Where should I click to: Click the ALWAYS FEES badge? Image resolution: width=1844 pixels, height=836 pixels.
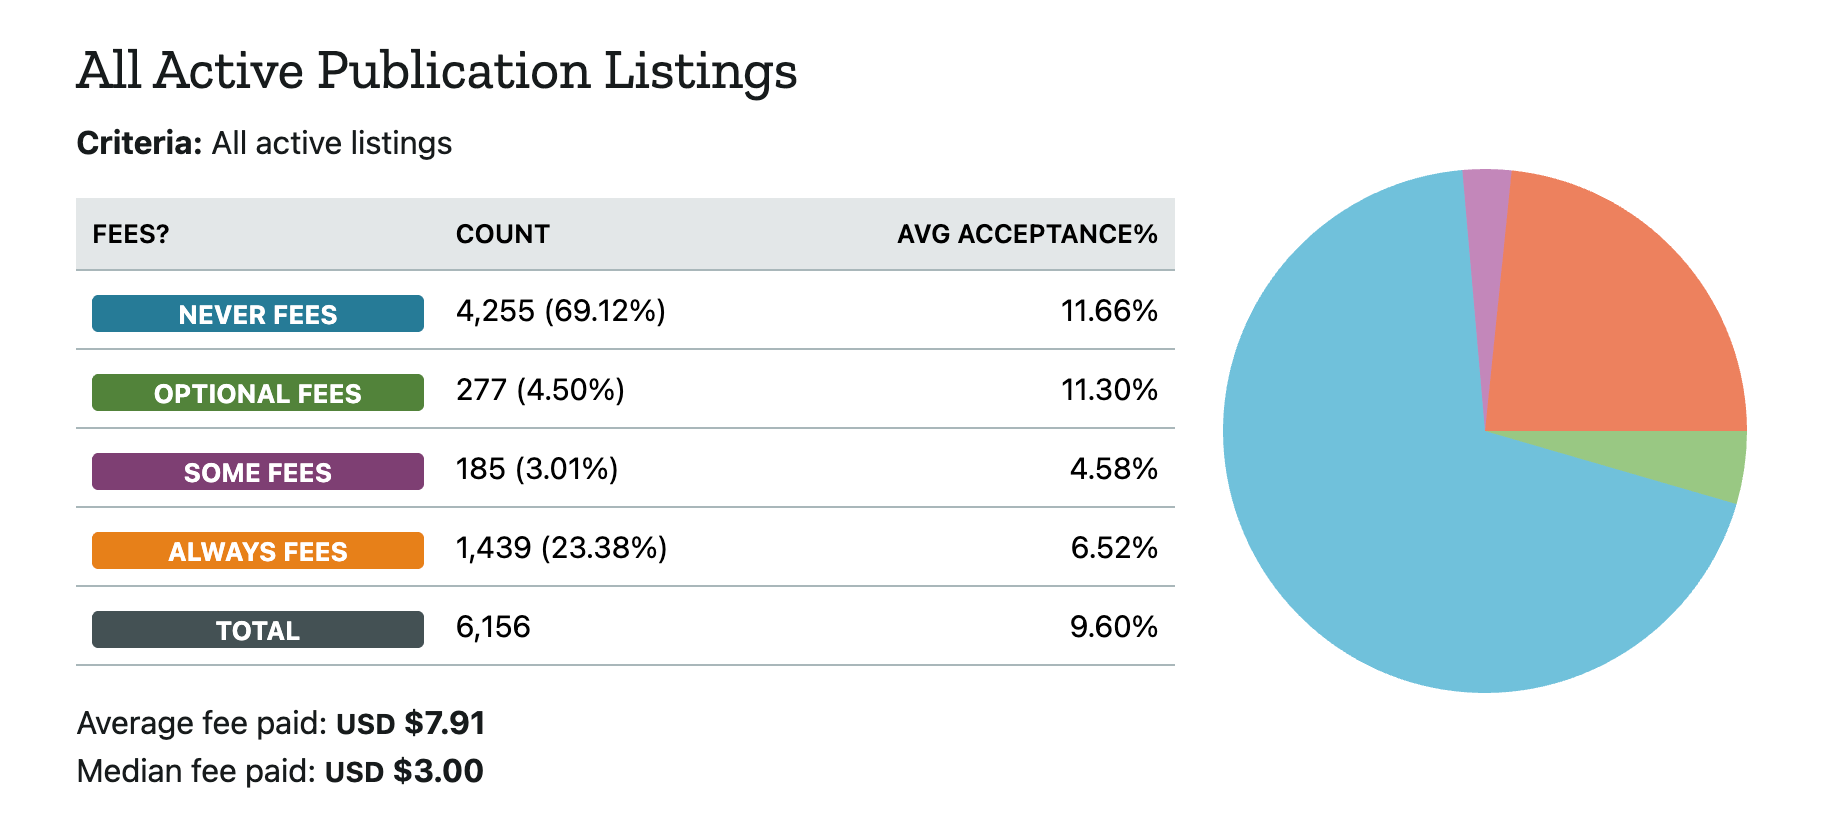(x=257, y=551)
